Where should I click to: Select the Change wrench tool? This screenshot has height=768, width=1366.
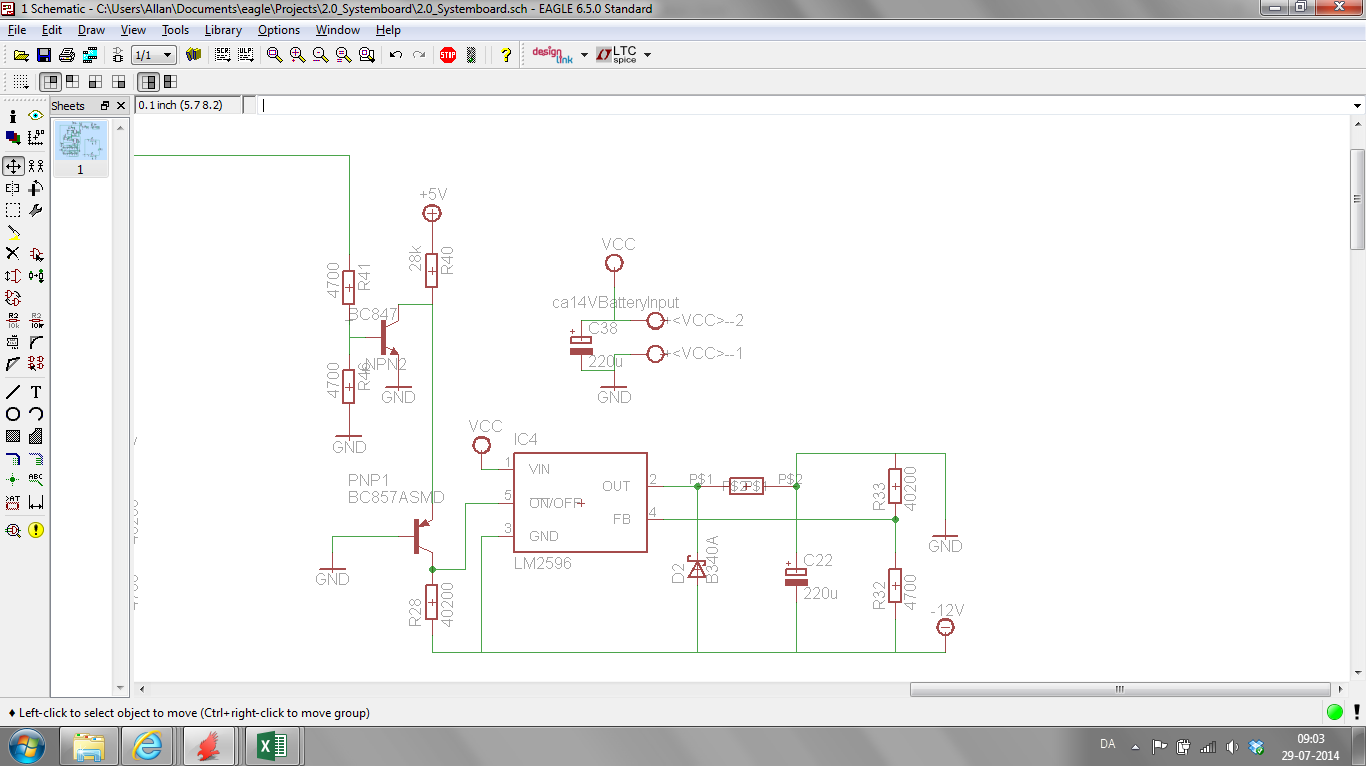click(x=36, y=210)
